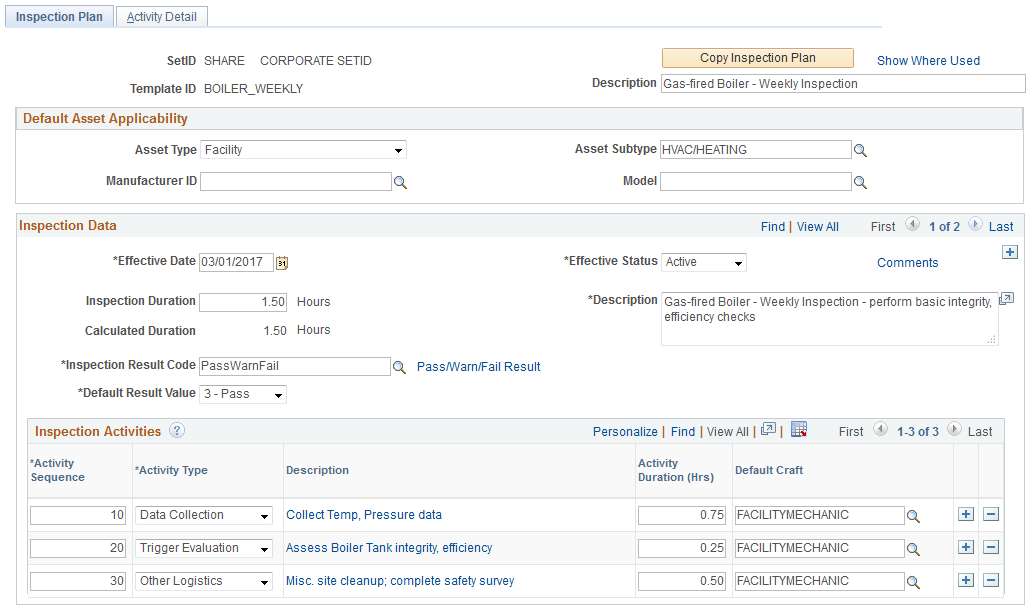Look up Default Craft for sequence 20
1032x611 pixels.
(913, 549)
